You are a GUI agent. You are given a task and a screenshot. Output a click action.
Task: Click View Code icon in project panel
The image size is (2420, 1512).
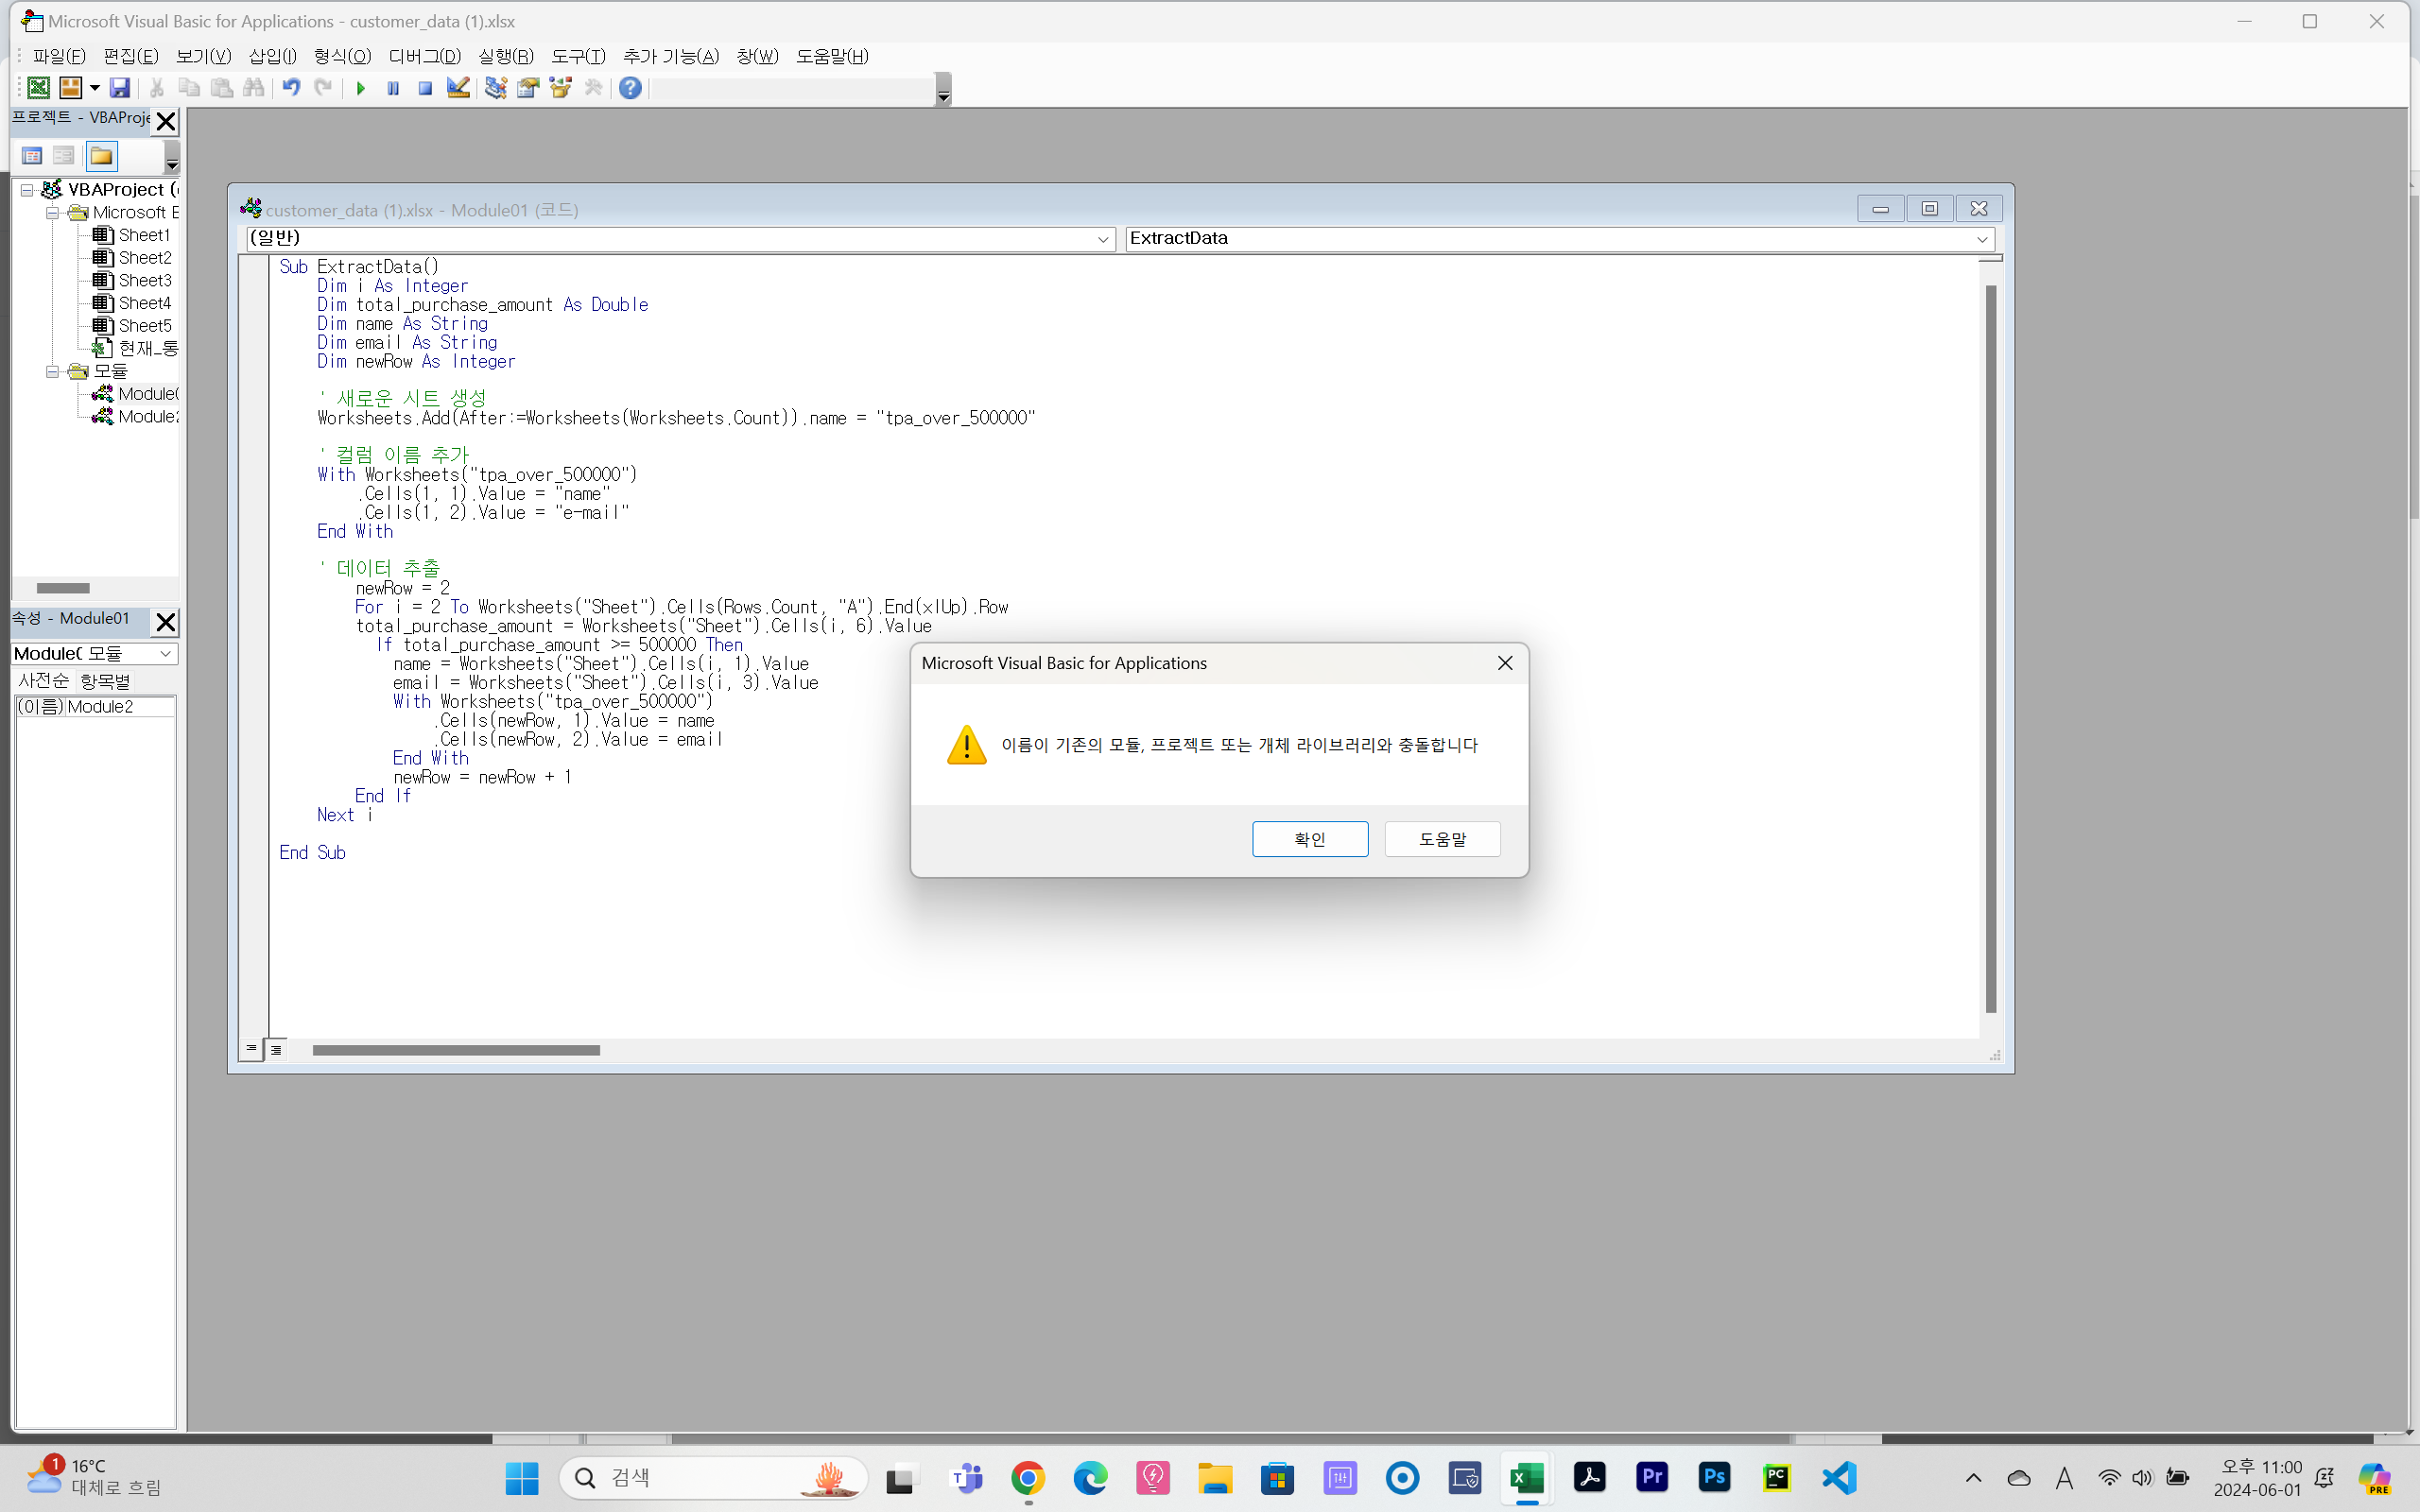pyautogui.click(x=32, y=156)
